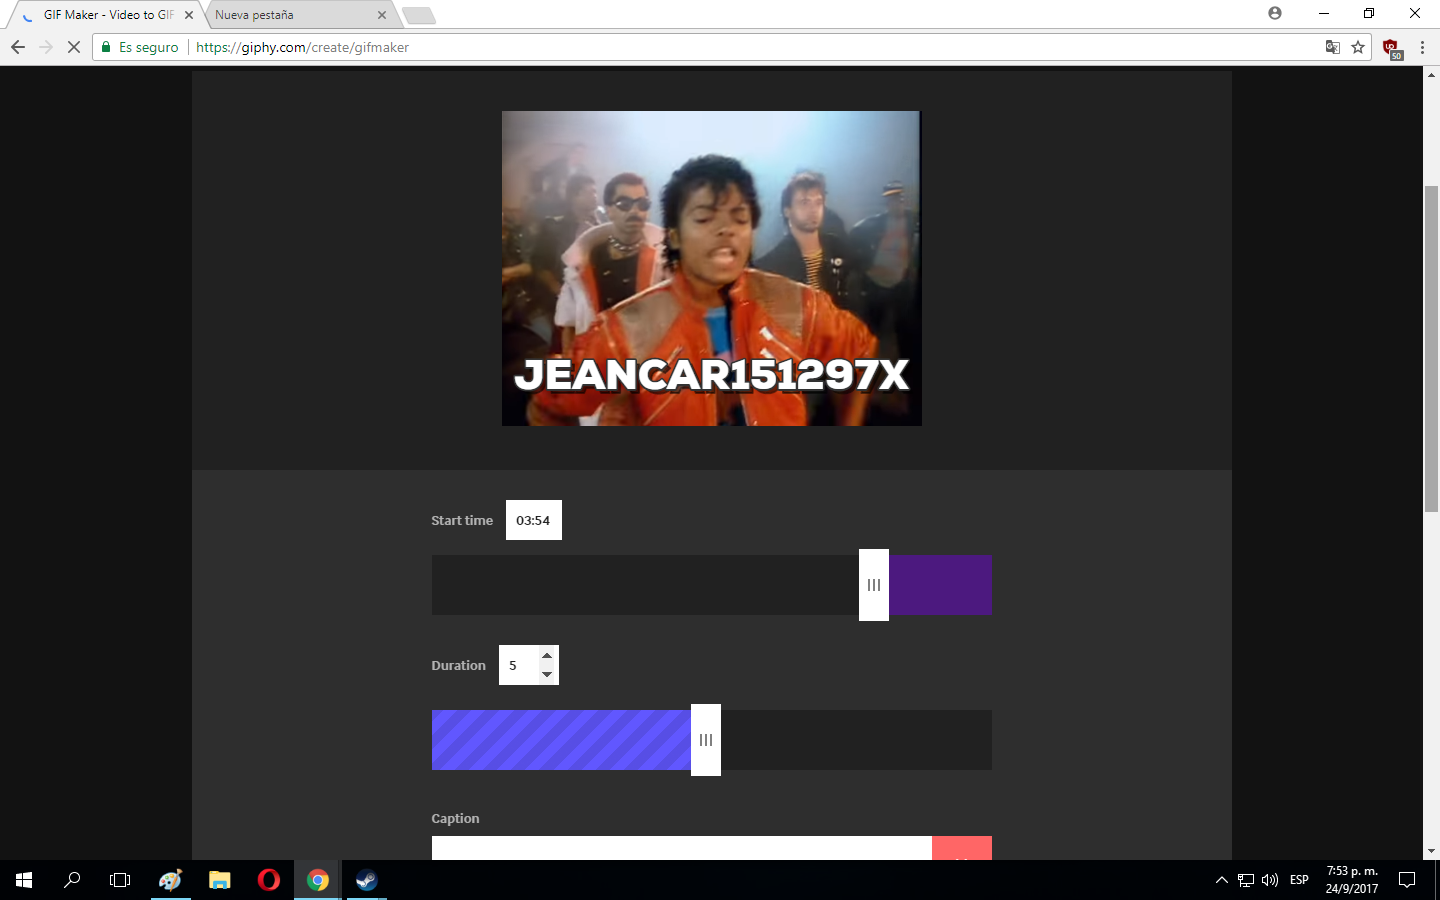Open File Explorer from taskbar
1440x900 pixels.
[x=220, y=880]
